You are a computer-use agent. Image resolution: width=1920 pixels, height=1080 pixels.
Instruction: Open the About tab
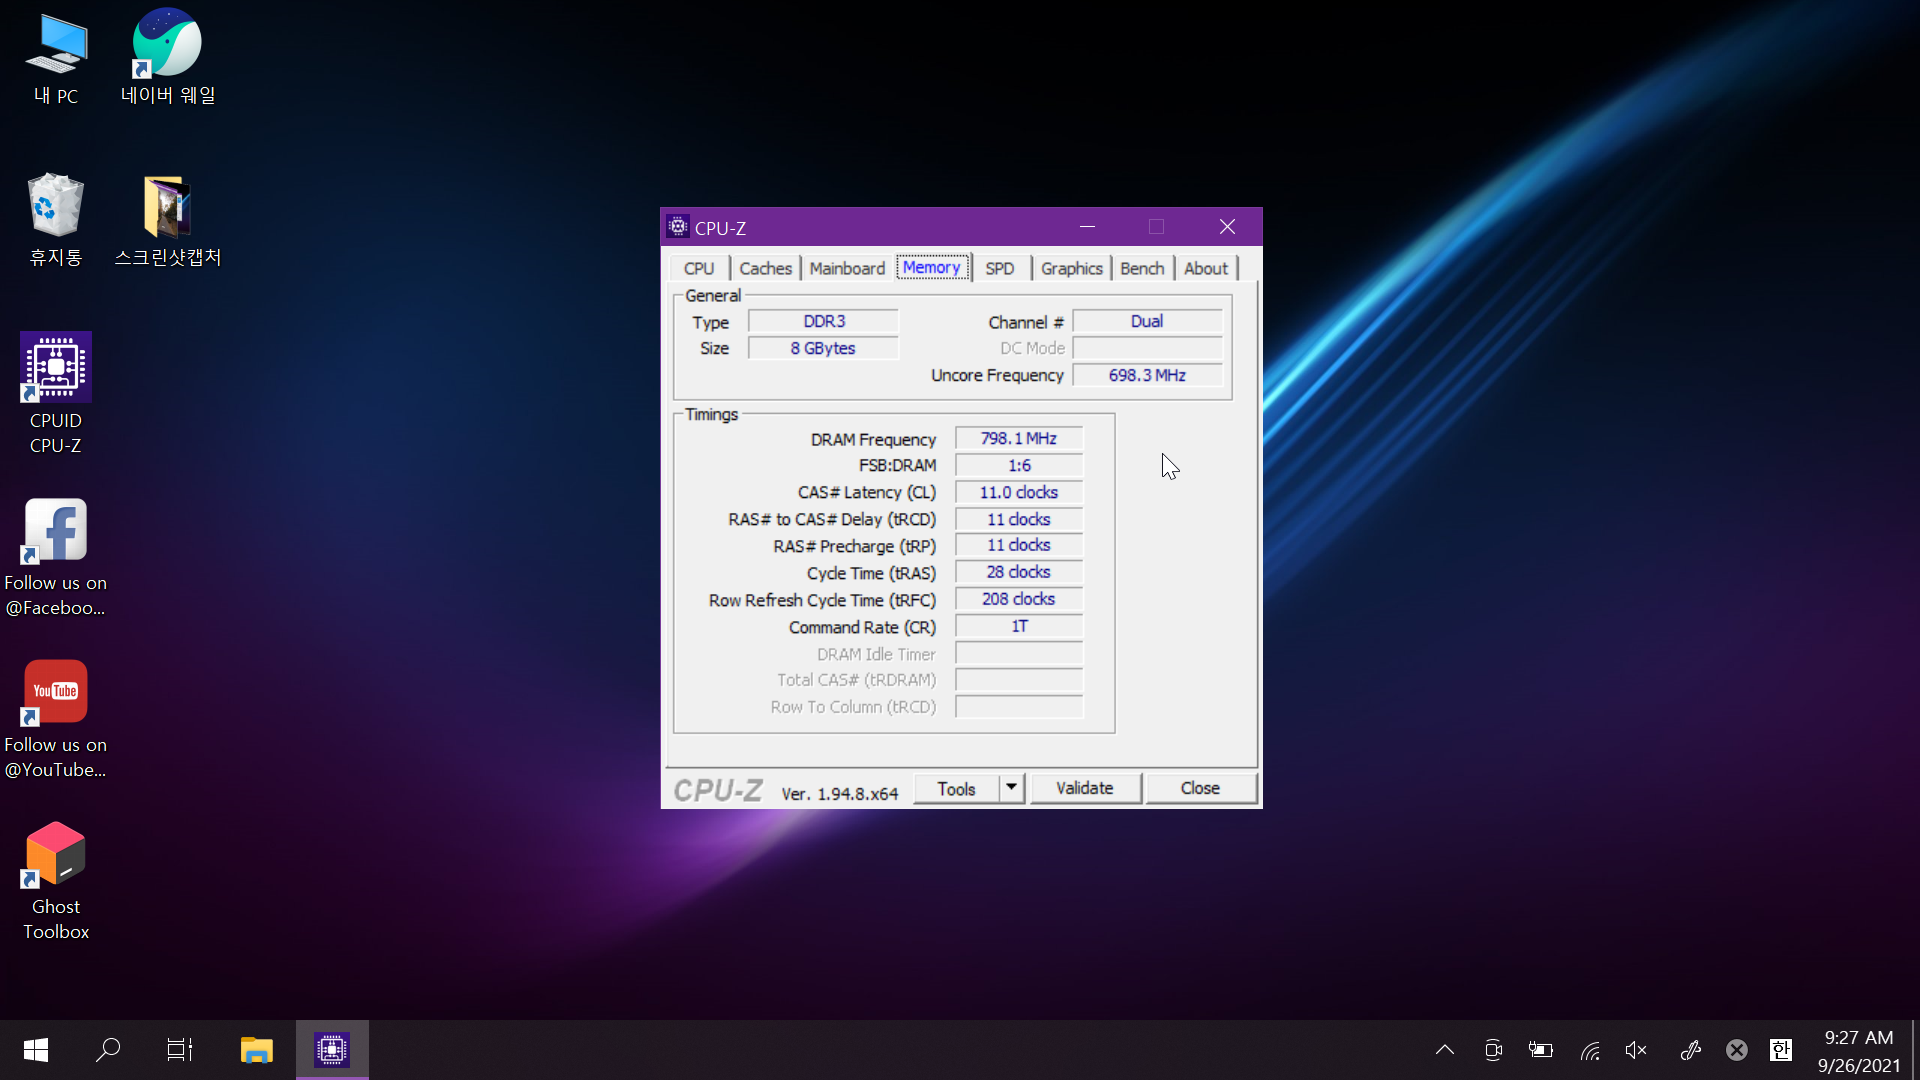click(1206, 268)
